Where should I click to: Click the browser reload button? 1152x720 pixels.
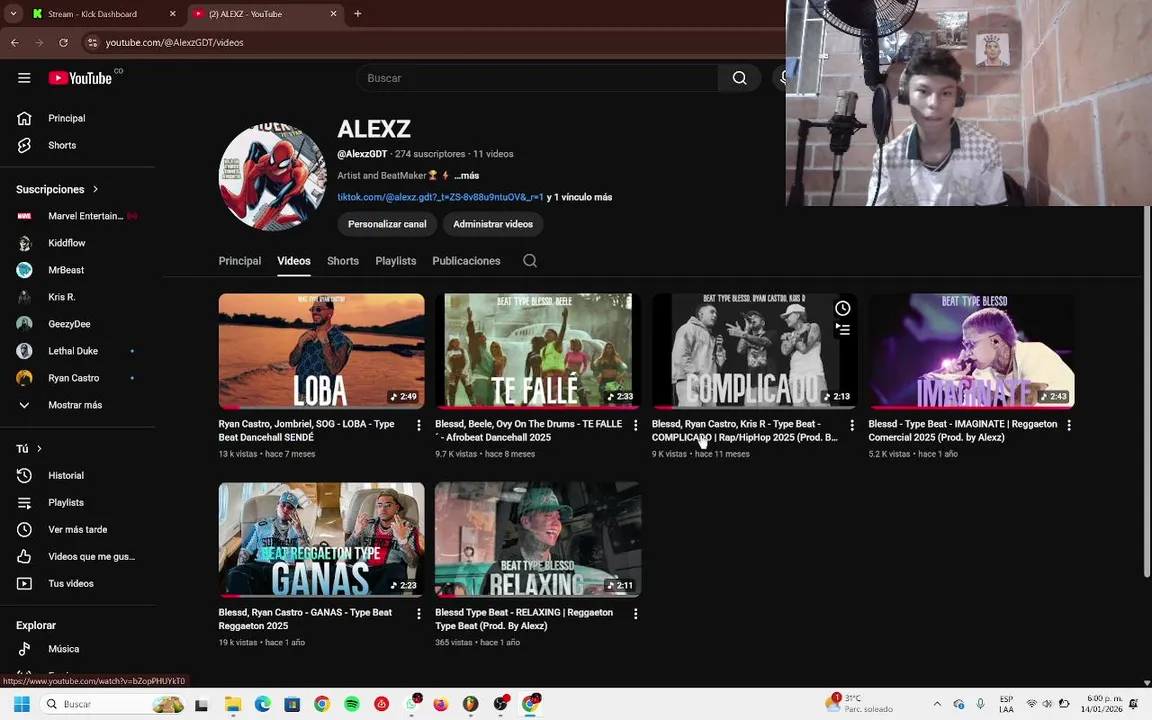coord(63,43)
